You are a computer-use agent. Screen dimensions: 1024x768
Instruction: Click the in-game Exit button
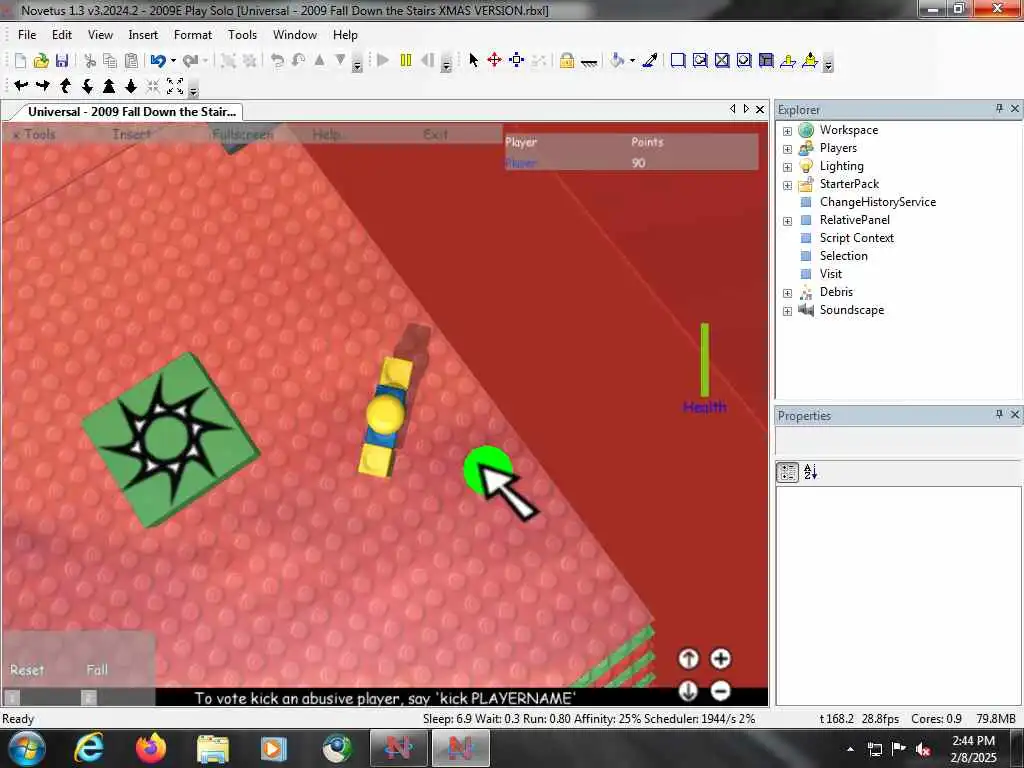pos(435,135)
